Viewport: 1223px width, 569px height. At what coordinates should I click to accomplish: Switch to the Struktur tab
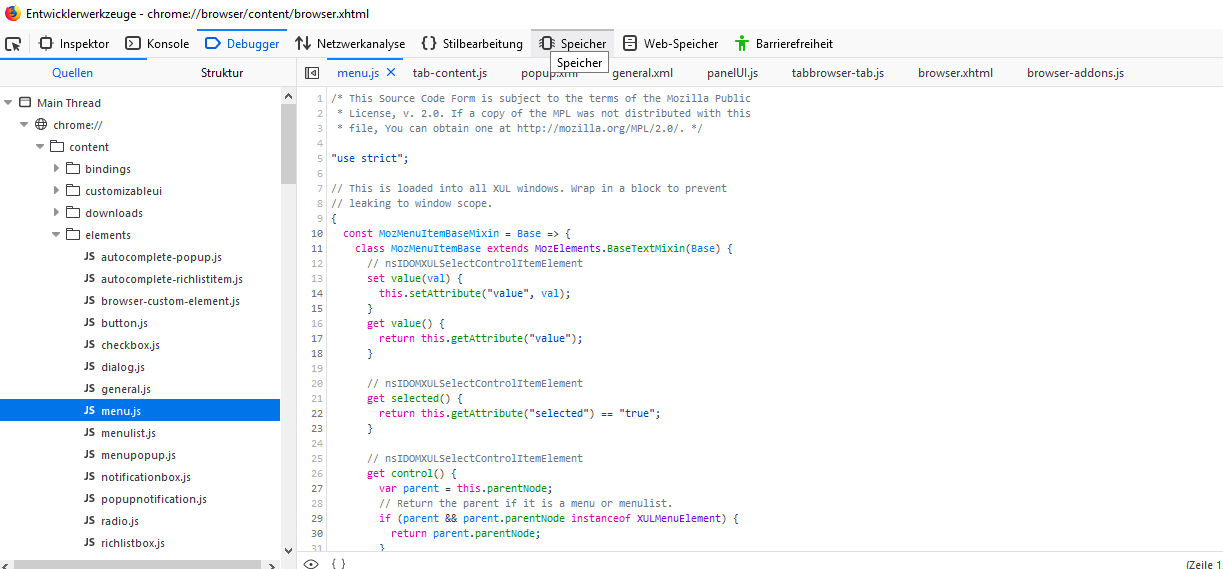[x=221, y=73]
